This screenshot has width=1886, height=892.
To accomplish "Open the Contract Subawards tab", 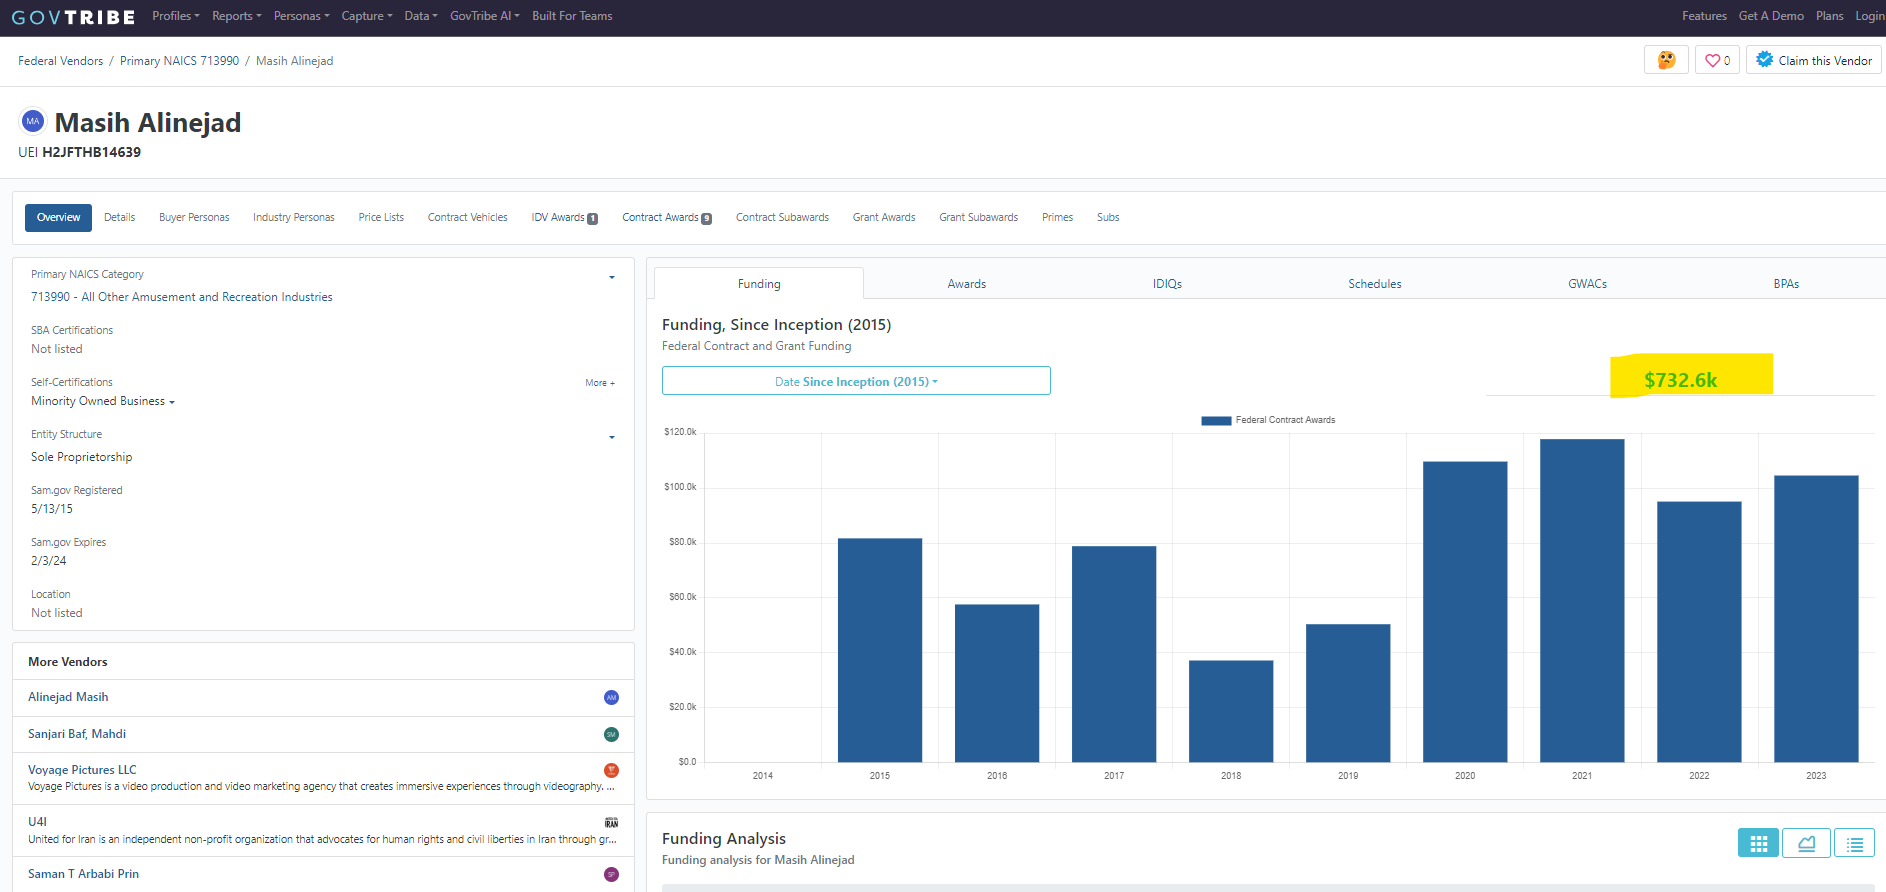I will tap(782, 218).
